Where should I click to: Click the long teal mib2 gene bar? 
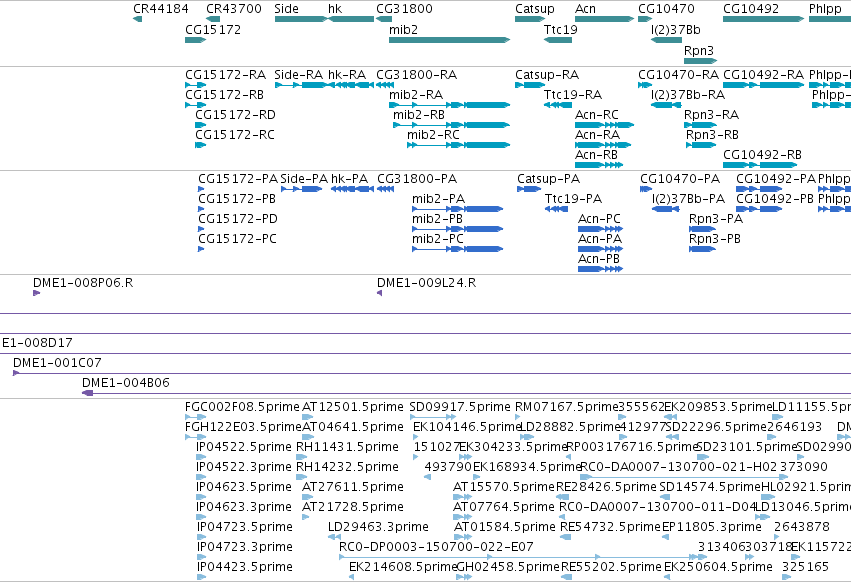(449, 40)
